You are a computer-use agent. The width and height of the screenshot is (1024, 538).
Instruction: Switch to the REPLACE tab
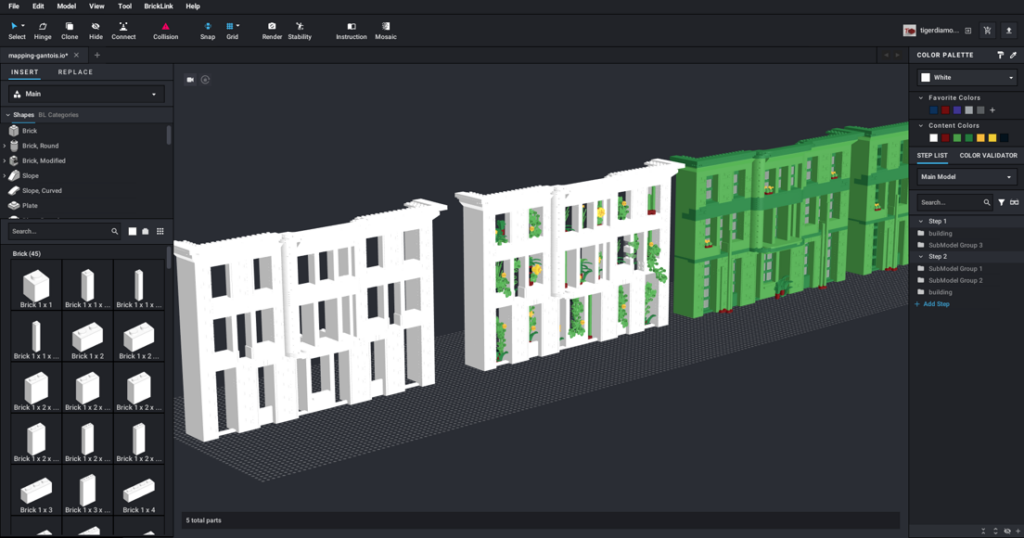[75, 72]
